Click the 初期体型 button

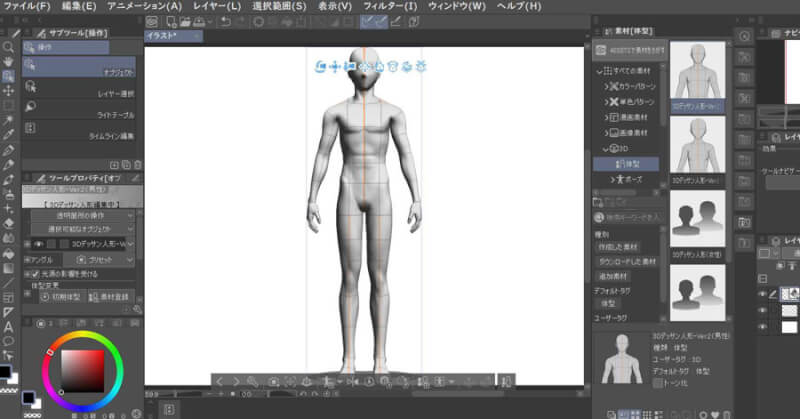55,297
